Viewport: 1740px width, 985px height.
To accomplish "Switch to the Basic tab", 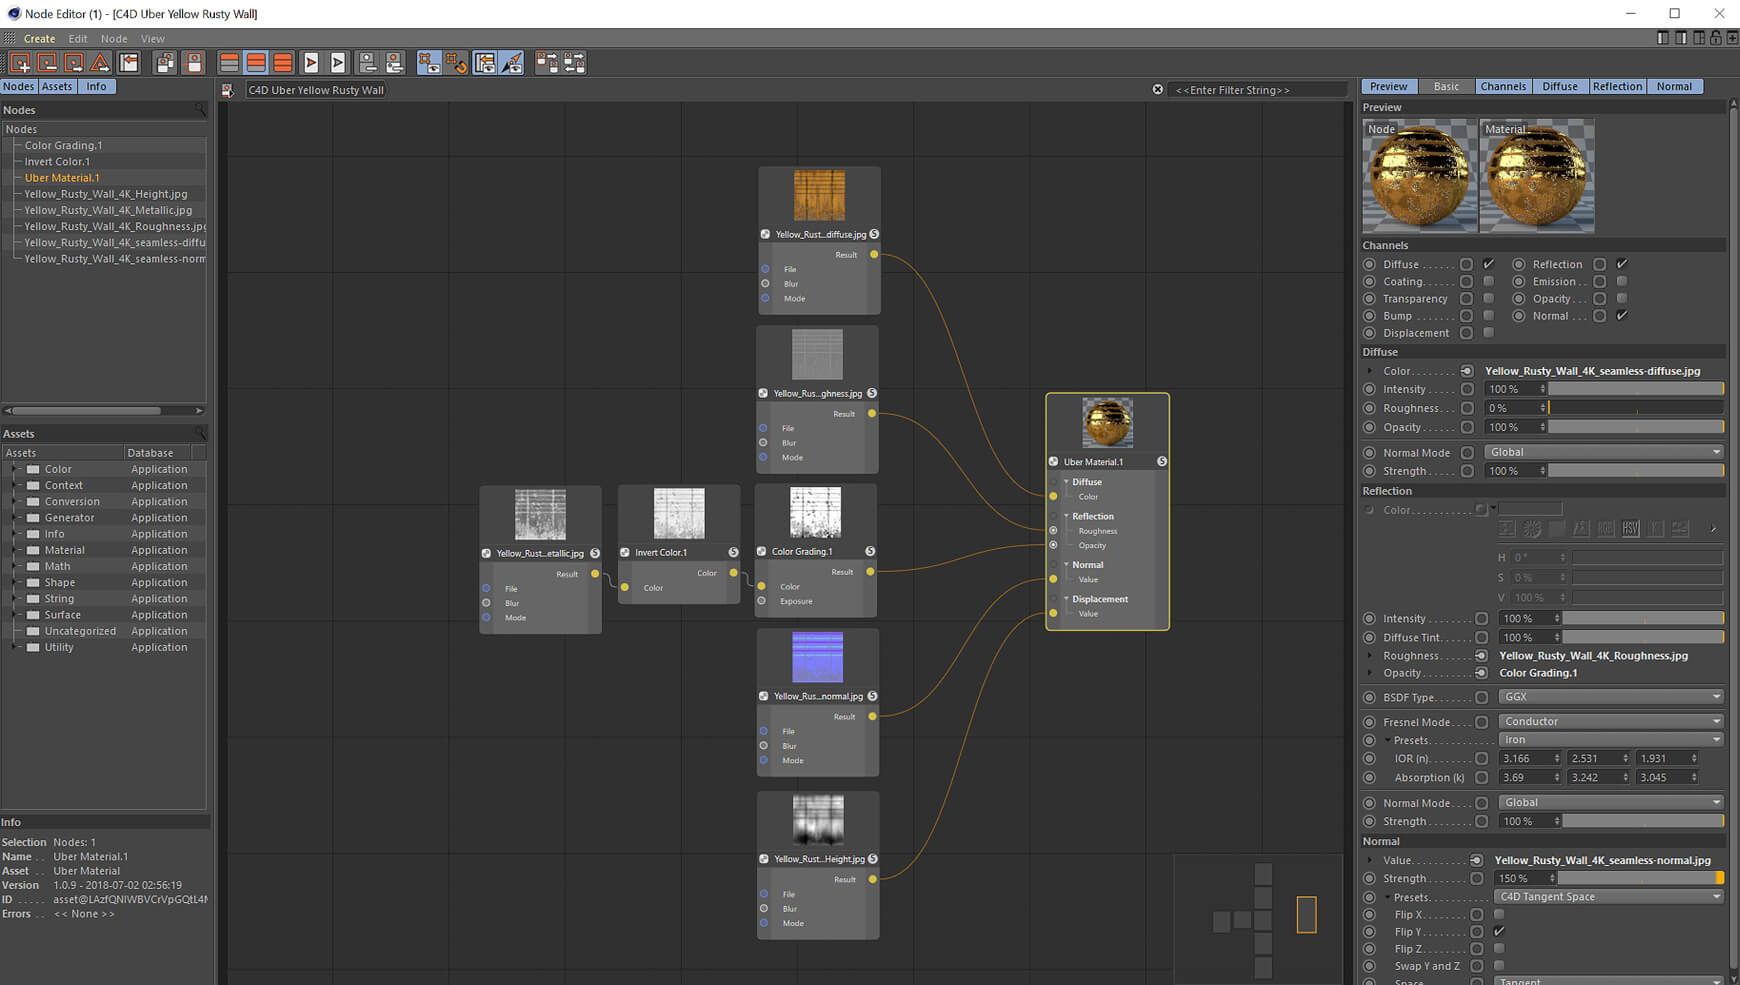I will coord(1446,87).
